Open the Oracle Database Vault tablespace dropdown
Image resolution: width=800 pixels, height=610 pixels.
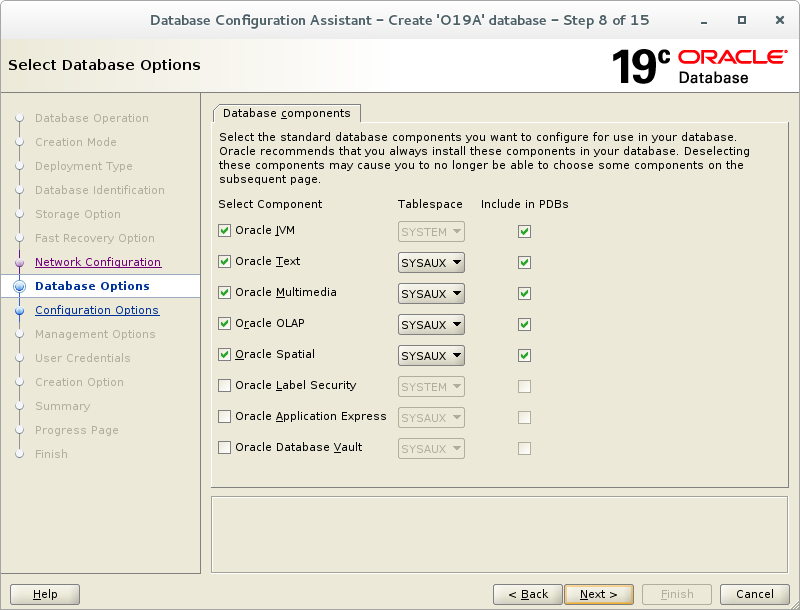pos(431,449)
